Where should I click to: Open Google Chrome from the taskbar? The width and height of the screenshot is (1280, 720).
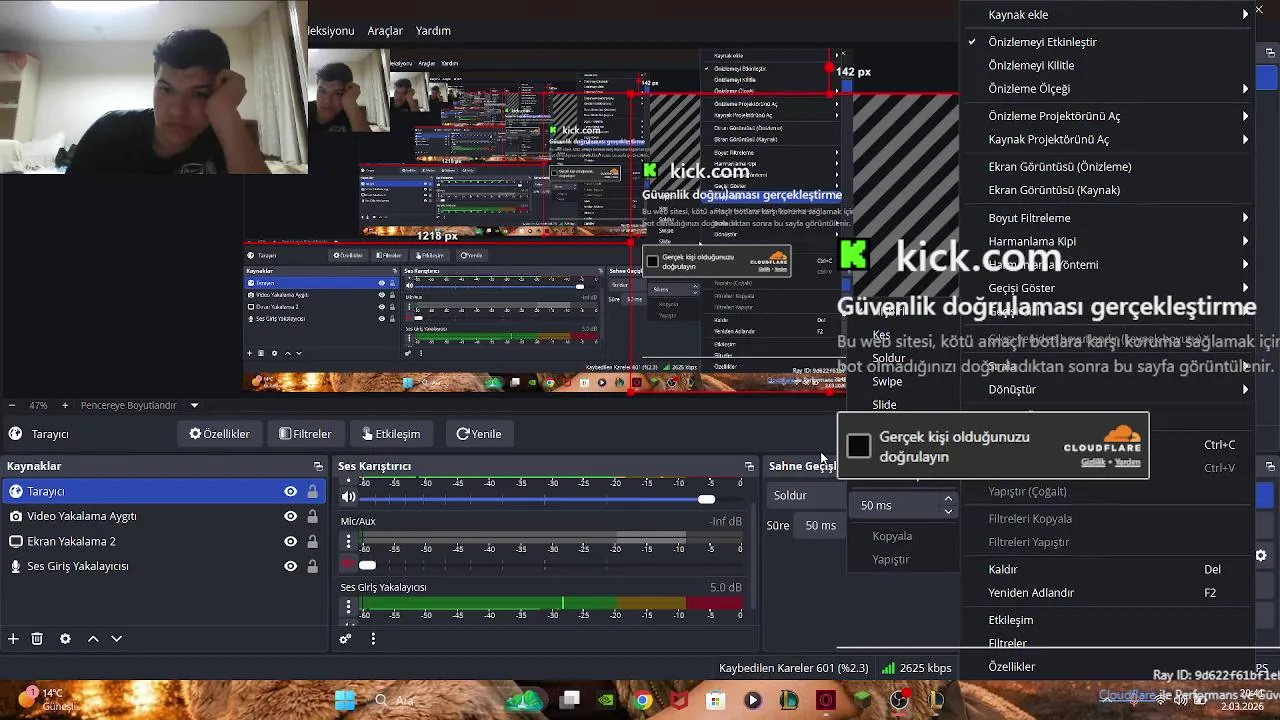coord(643,700)
